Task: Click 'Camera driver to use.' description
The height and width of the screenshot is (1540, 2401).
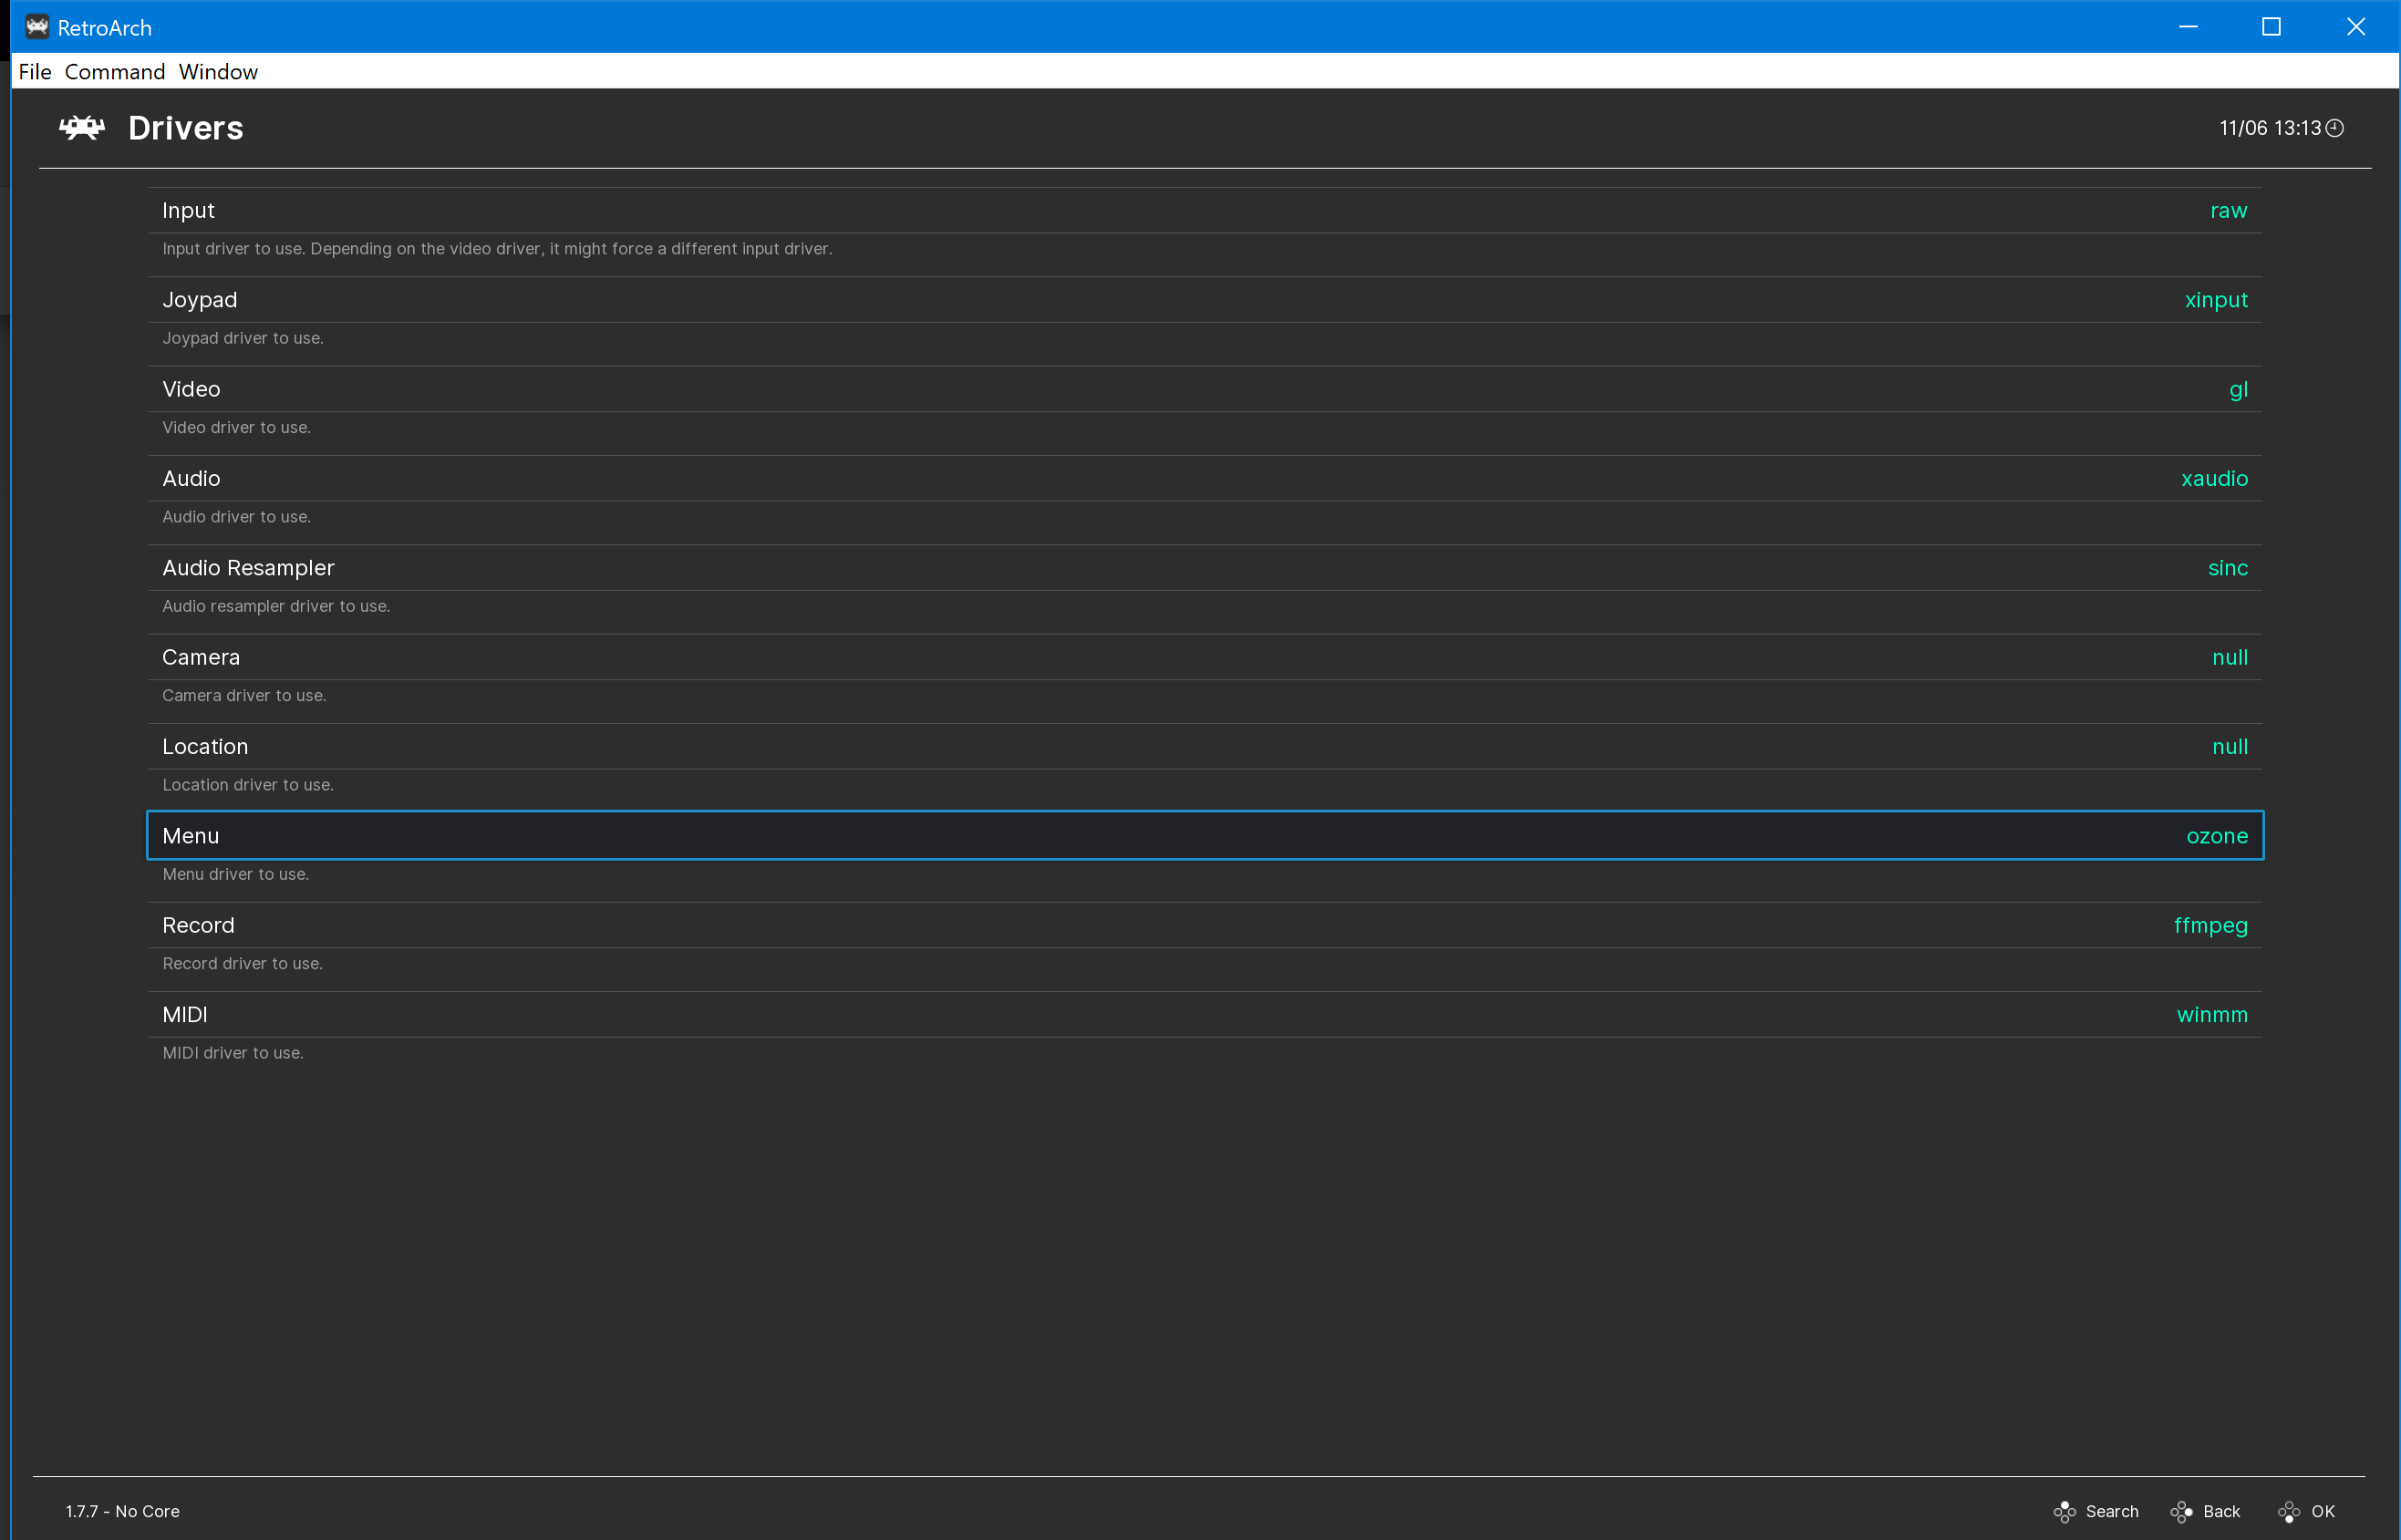Action: [x=244, y=695]
